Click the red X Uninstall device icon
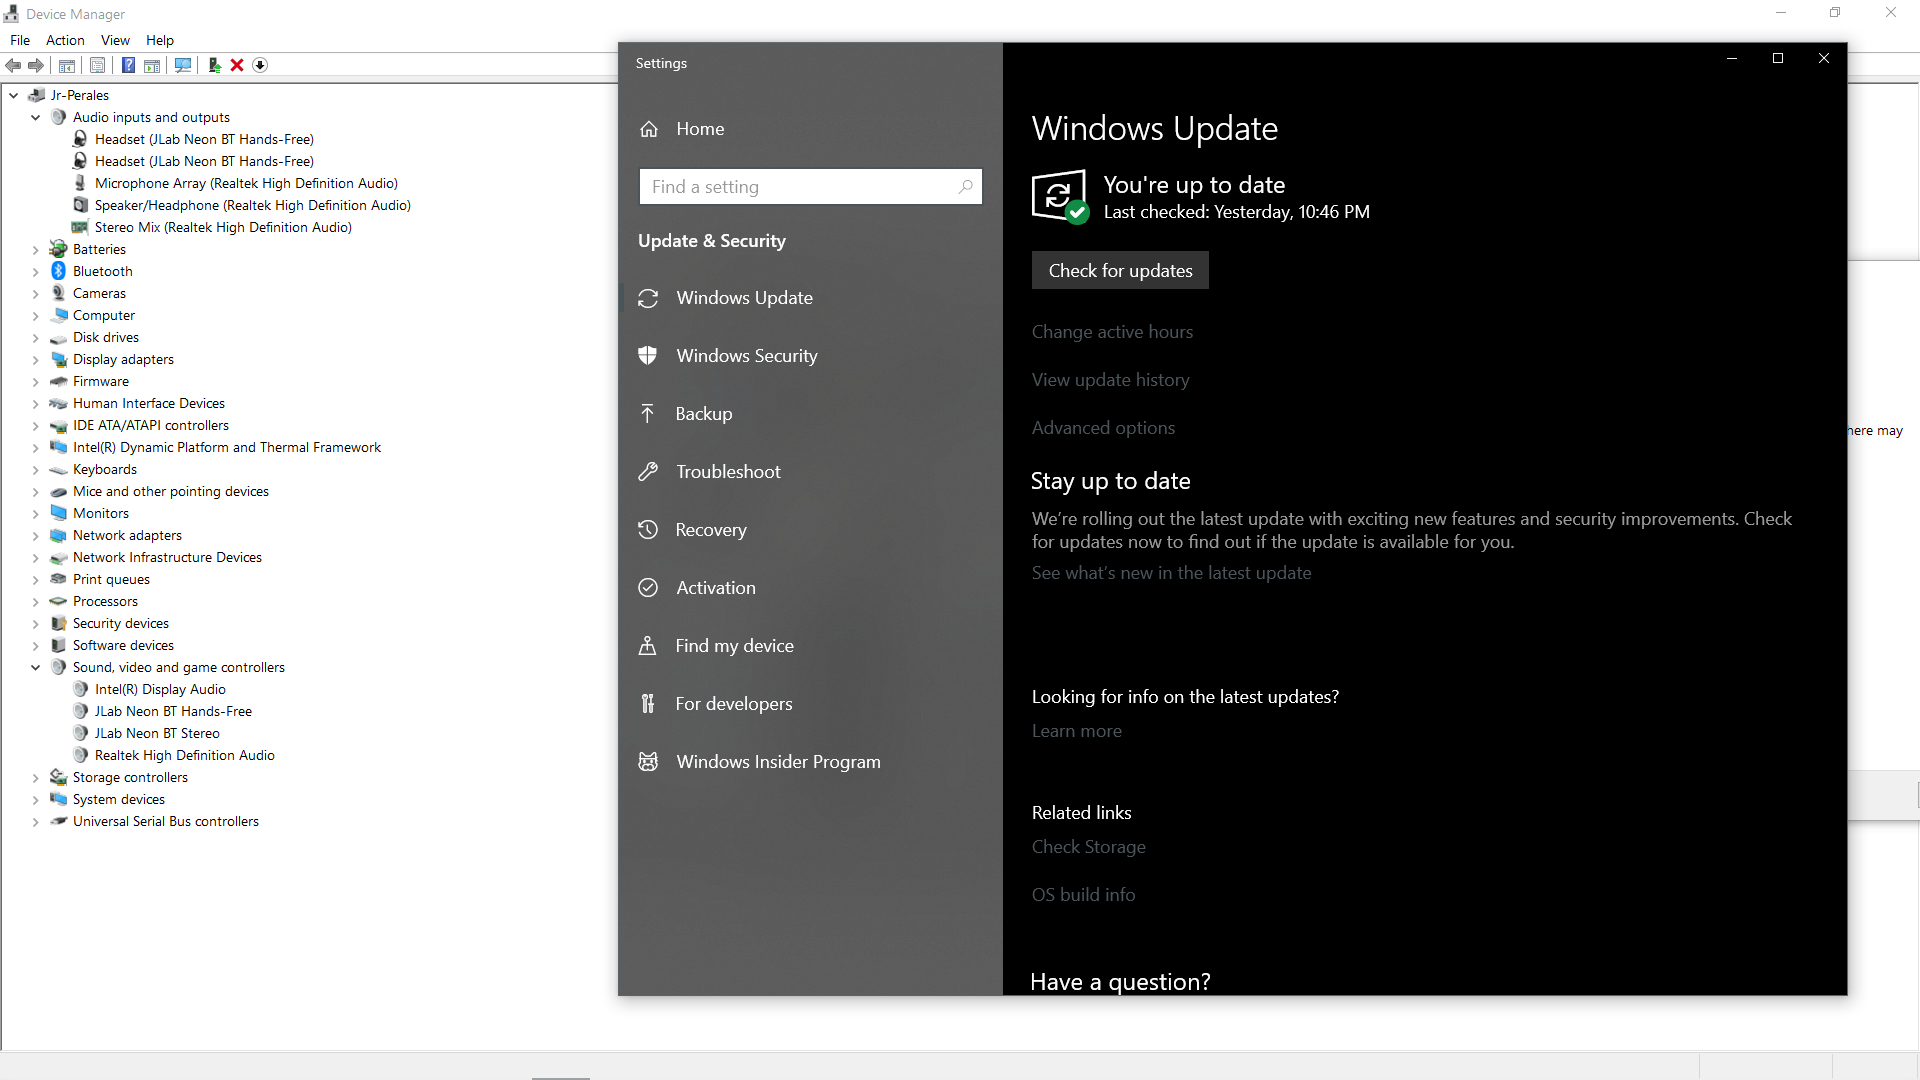Viewport: 1920px width, 1080px height. click(x=237, y=65)
